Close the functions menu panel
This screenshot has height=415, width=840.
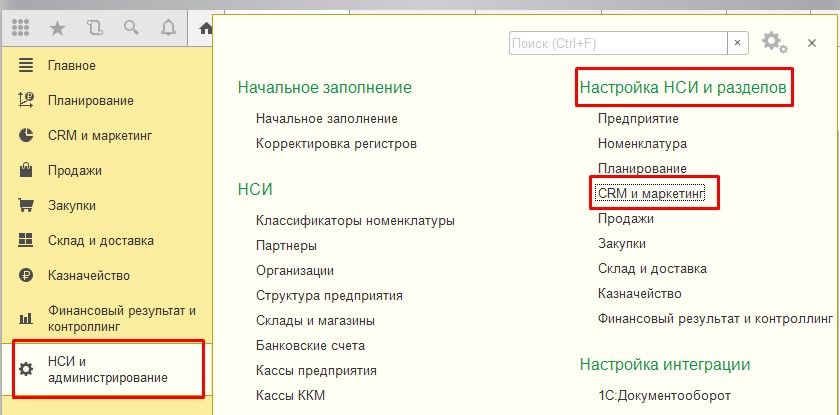(812, 43)
